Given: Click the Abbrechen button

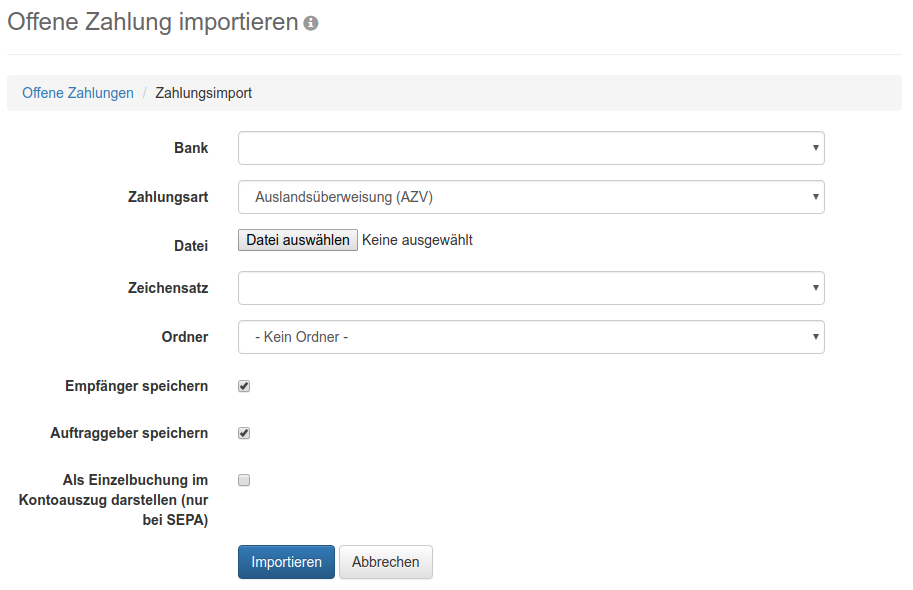Looking at the screenshot, I should click(385, 562).
